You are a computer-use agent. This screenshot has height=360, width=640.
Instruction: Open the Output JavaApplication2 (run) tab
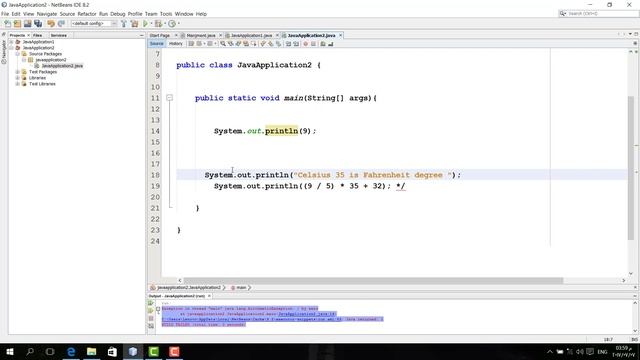177,296
